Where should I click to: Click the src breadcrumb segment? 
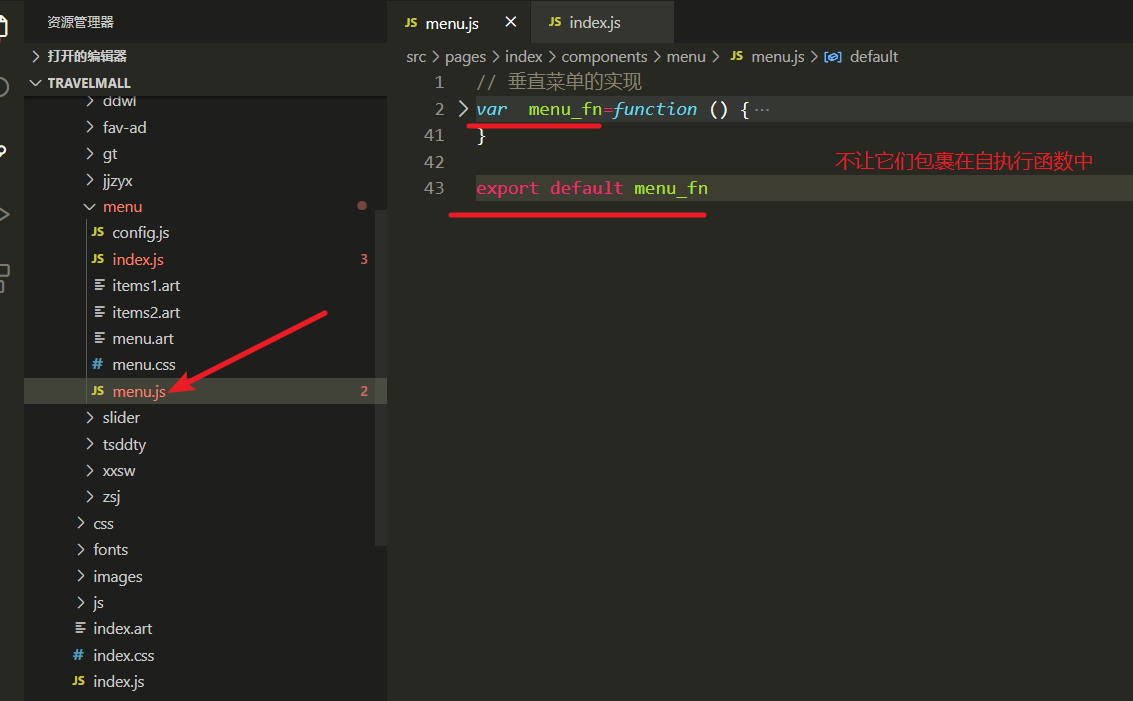coord(416,56)
